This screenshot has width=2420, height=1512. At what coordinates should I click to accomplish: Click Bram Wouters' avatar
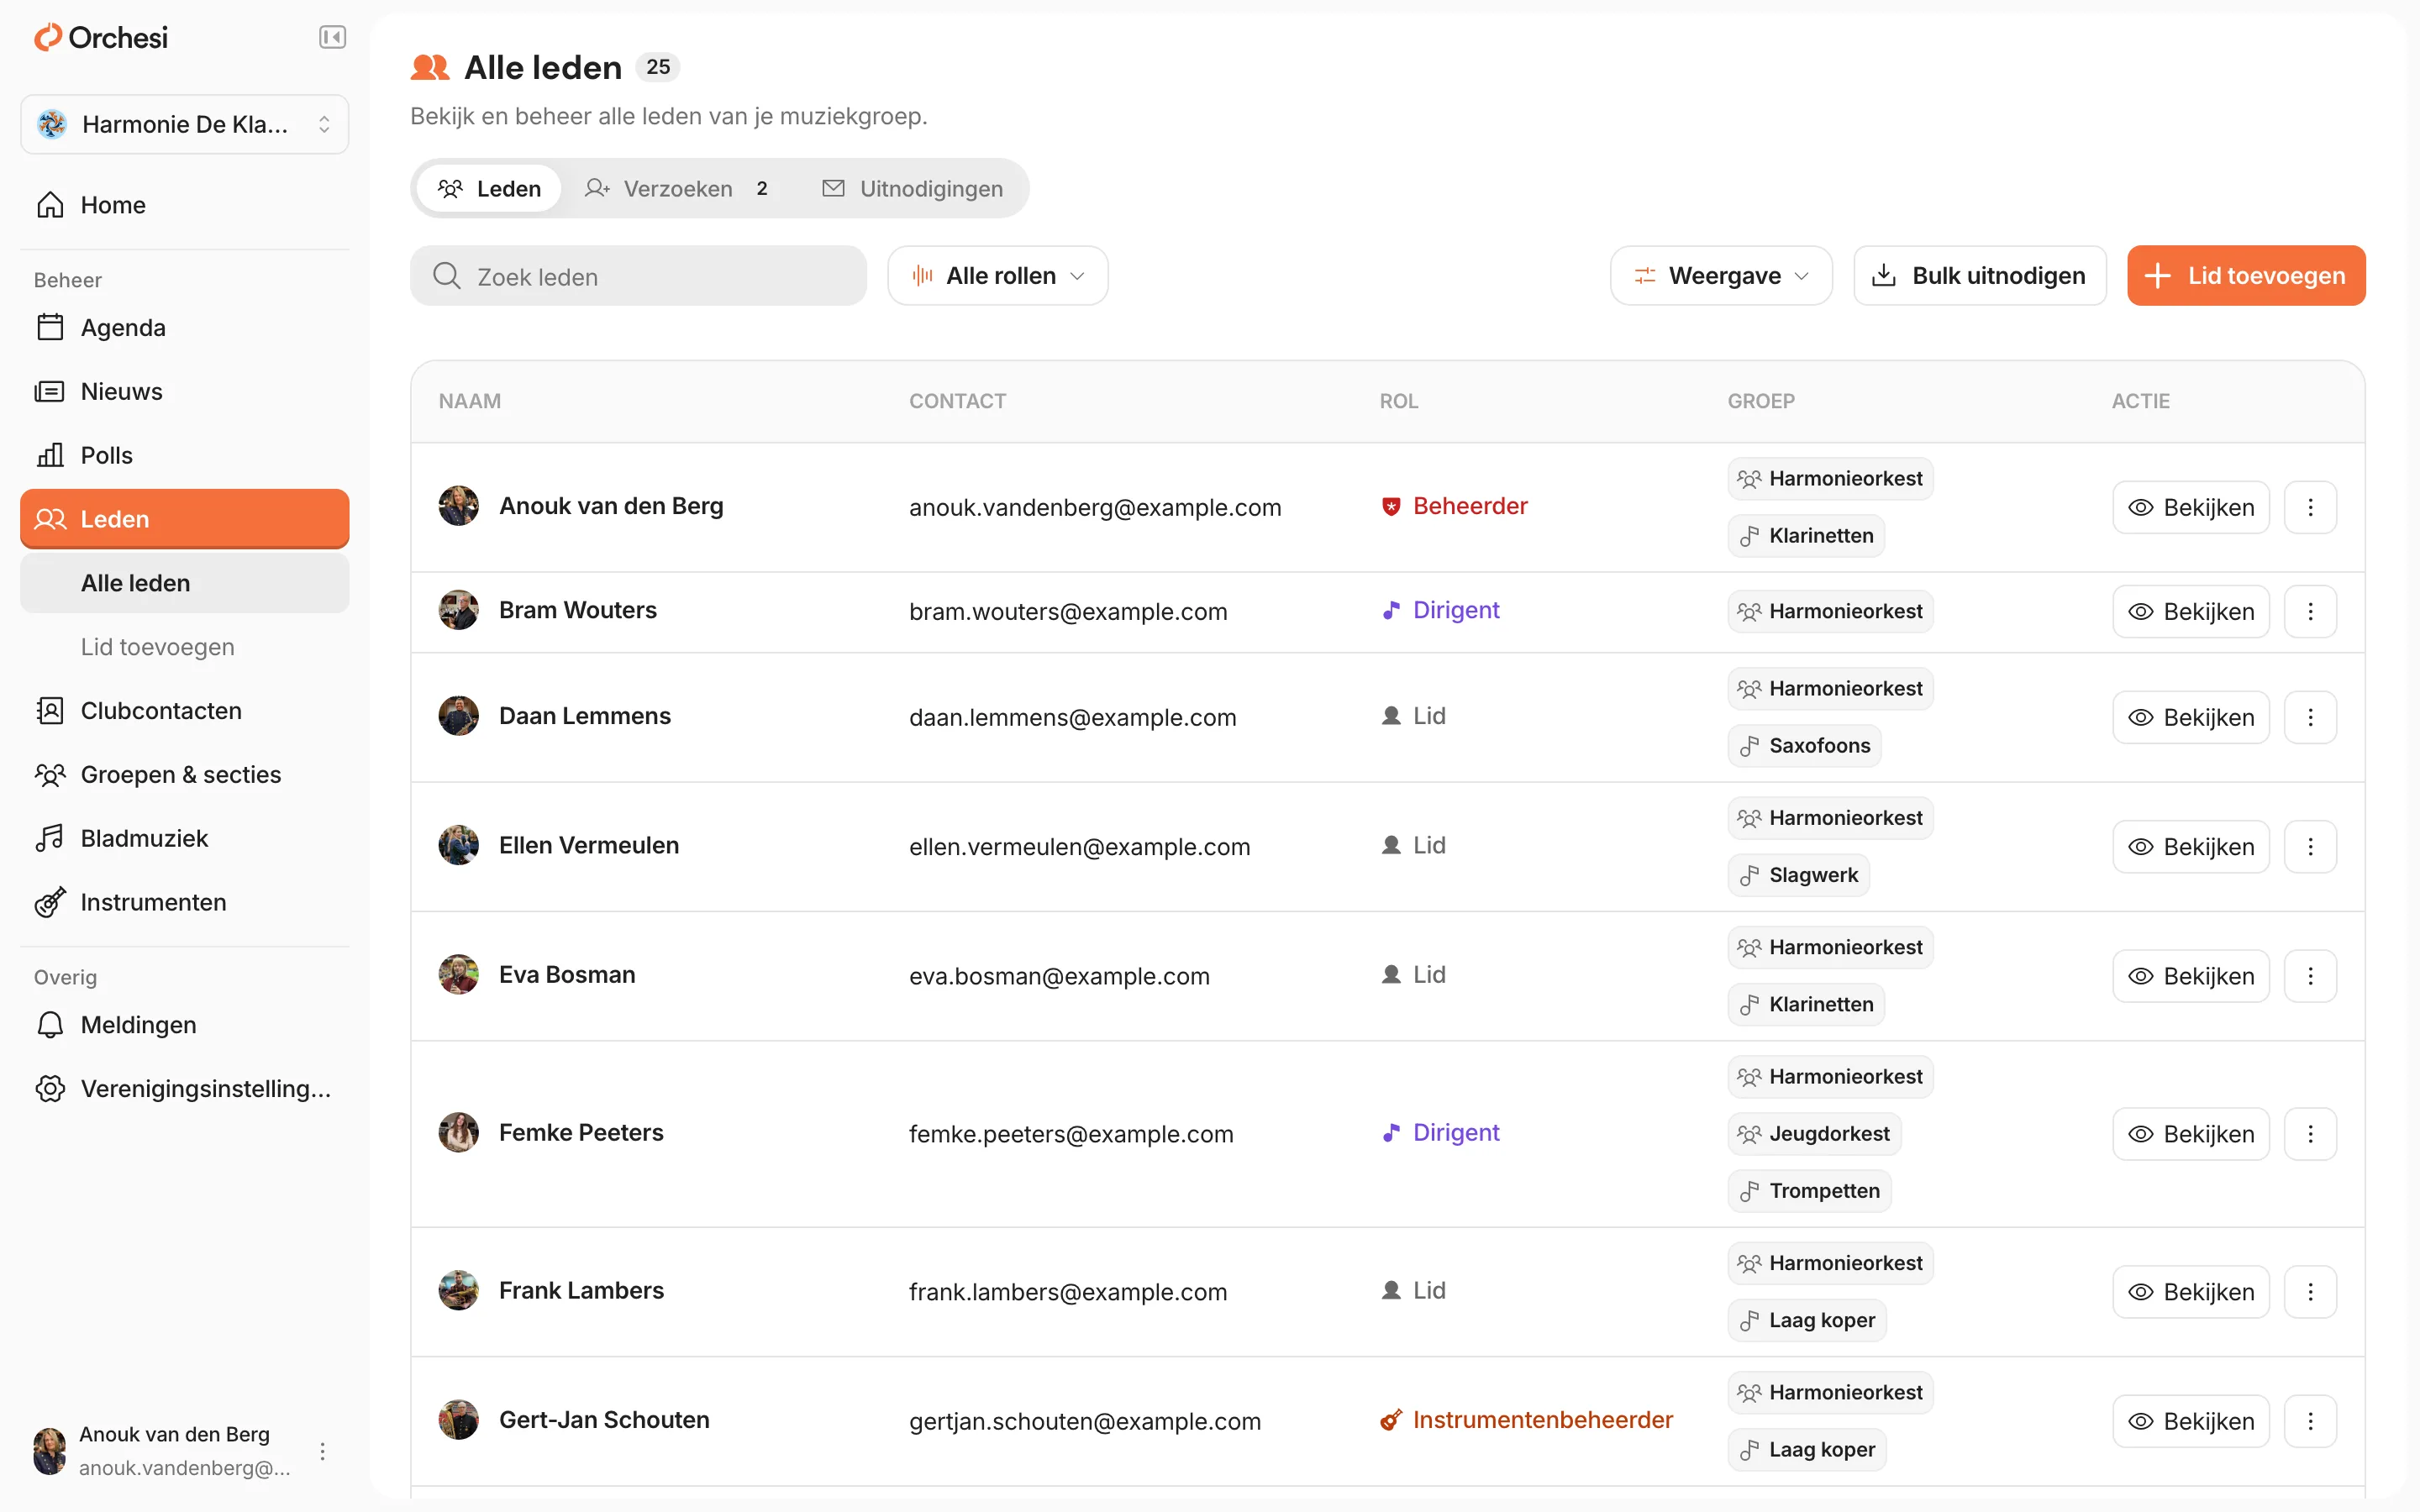coord(458,610)
